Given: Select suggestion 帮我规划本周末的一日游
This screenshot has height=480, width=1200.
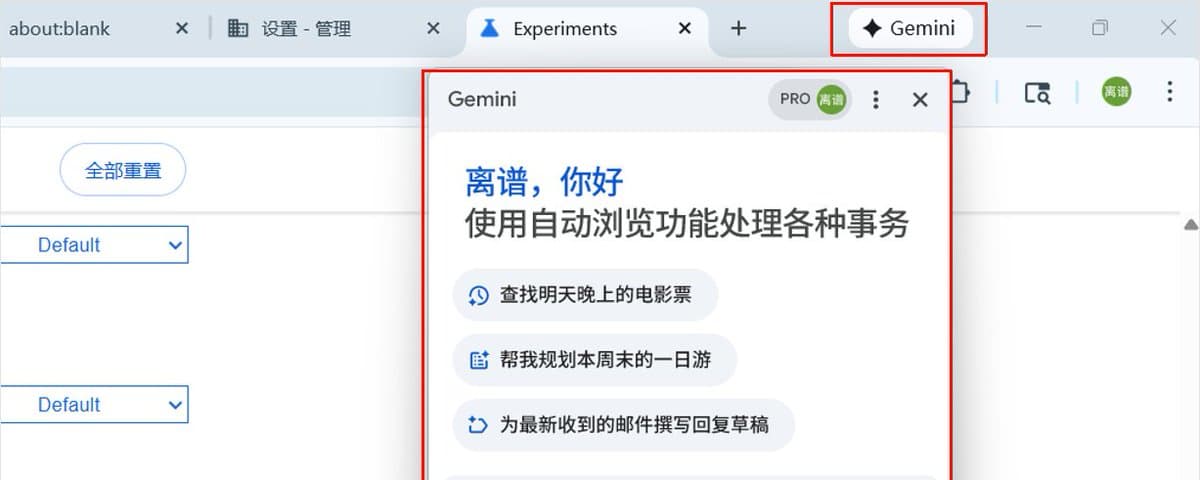Looking at the screenshot, I should [x=595, y=360].
